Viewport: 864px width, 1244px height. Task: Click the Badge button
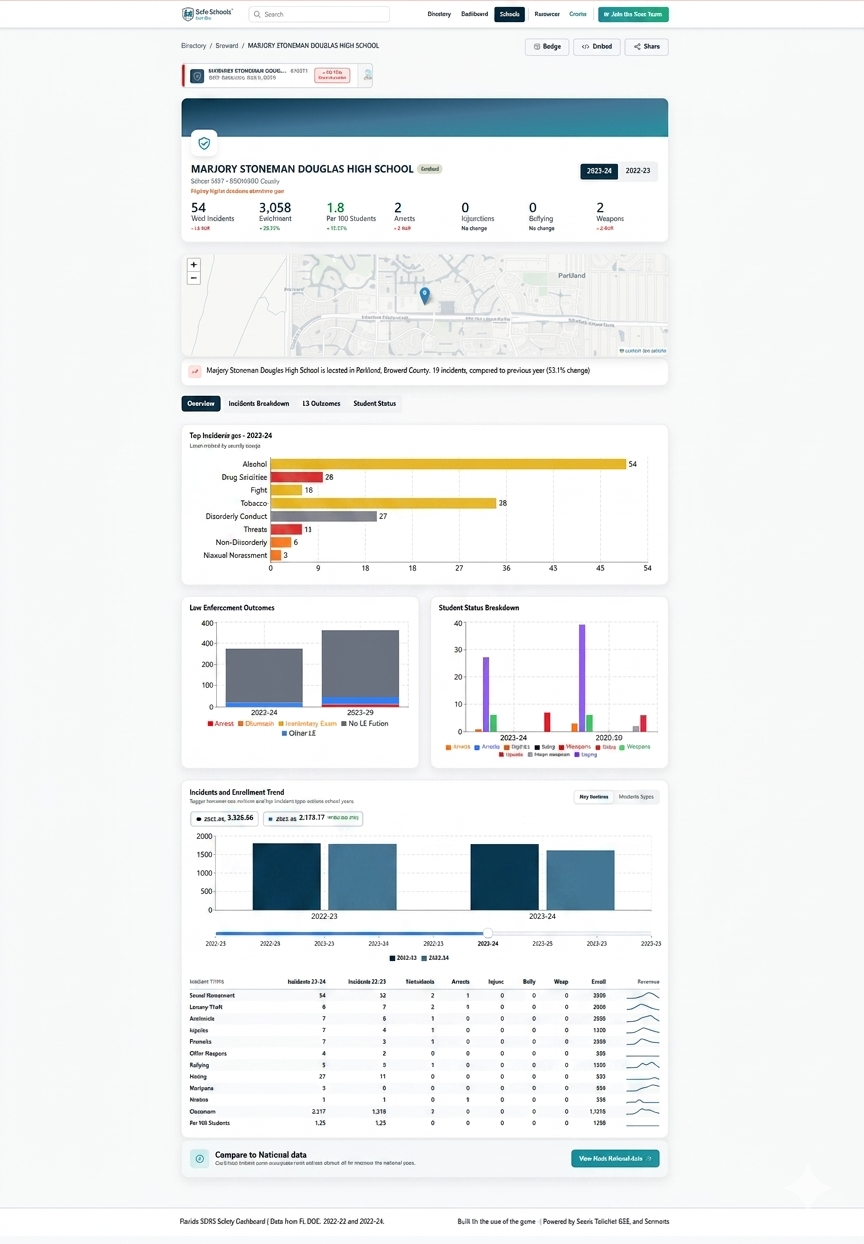click(x=547, y=46)
